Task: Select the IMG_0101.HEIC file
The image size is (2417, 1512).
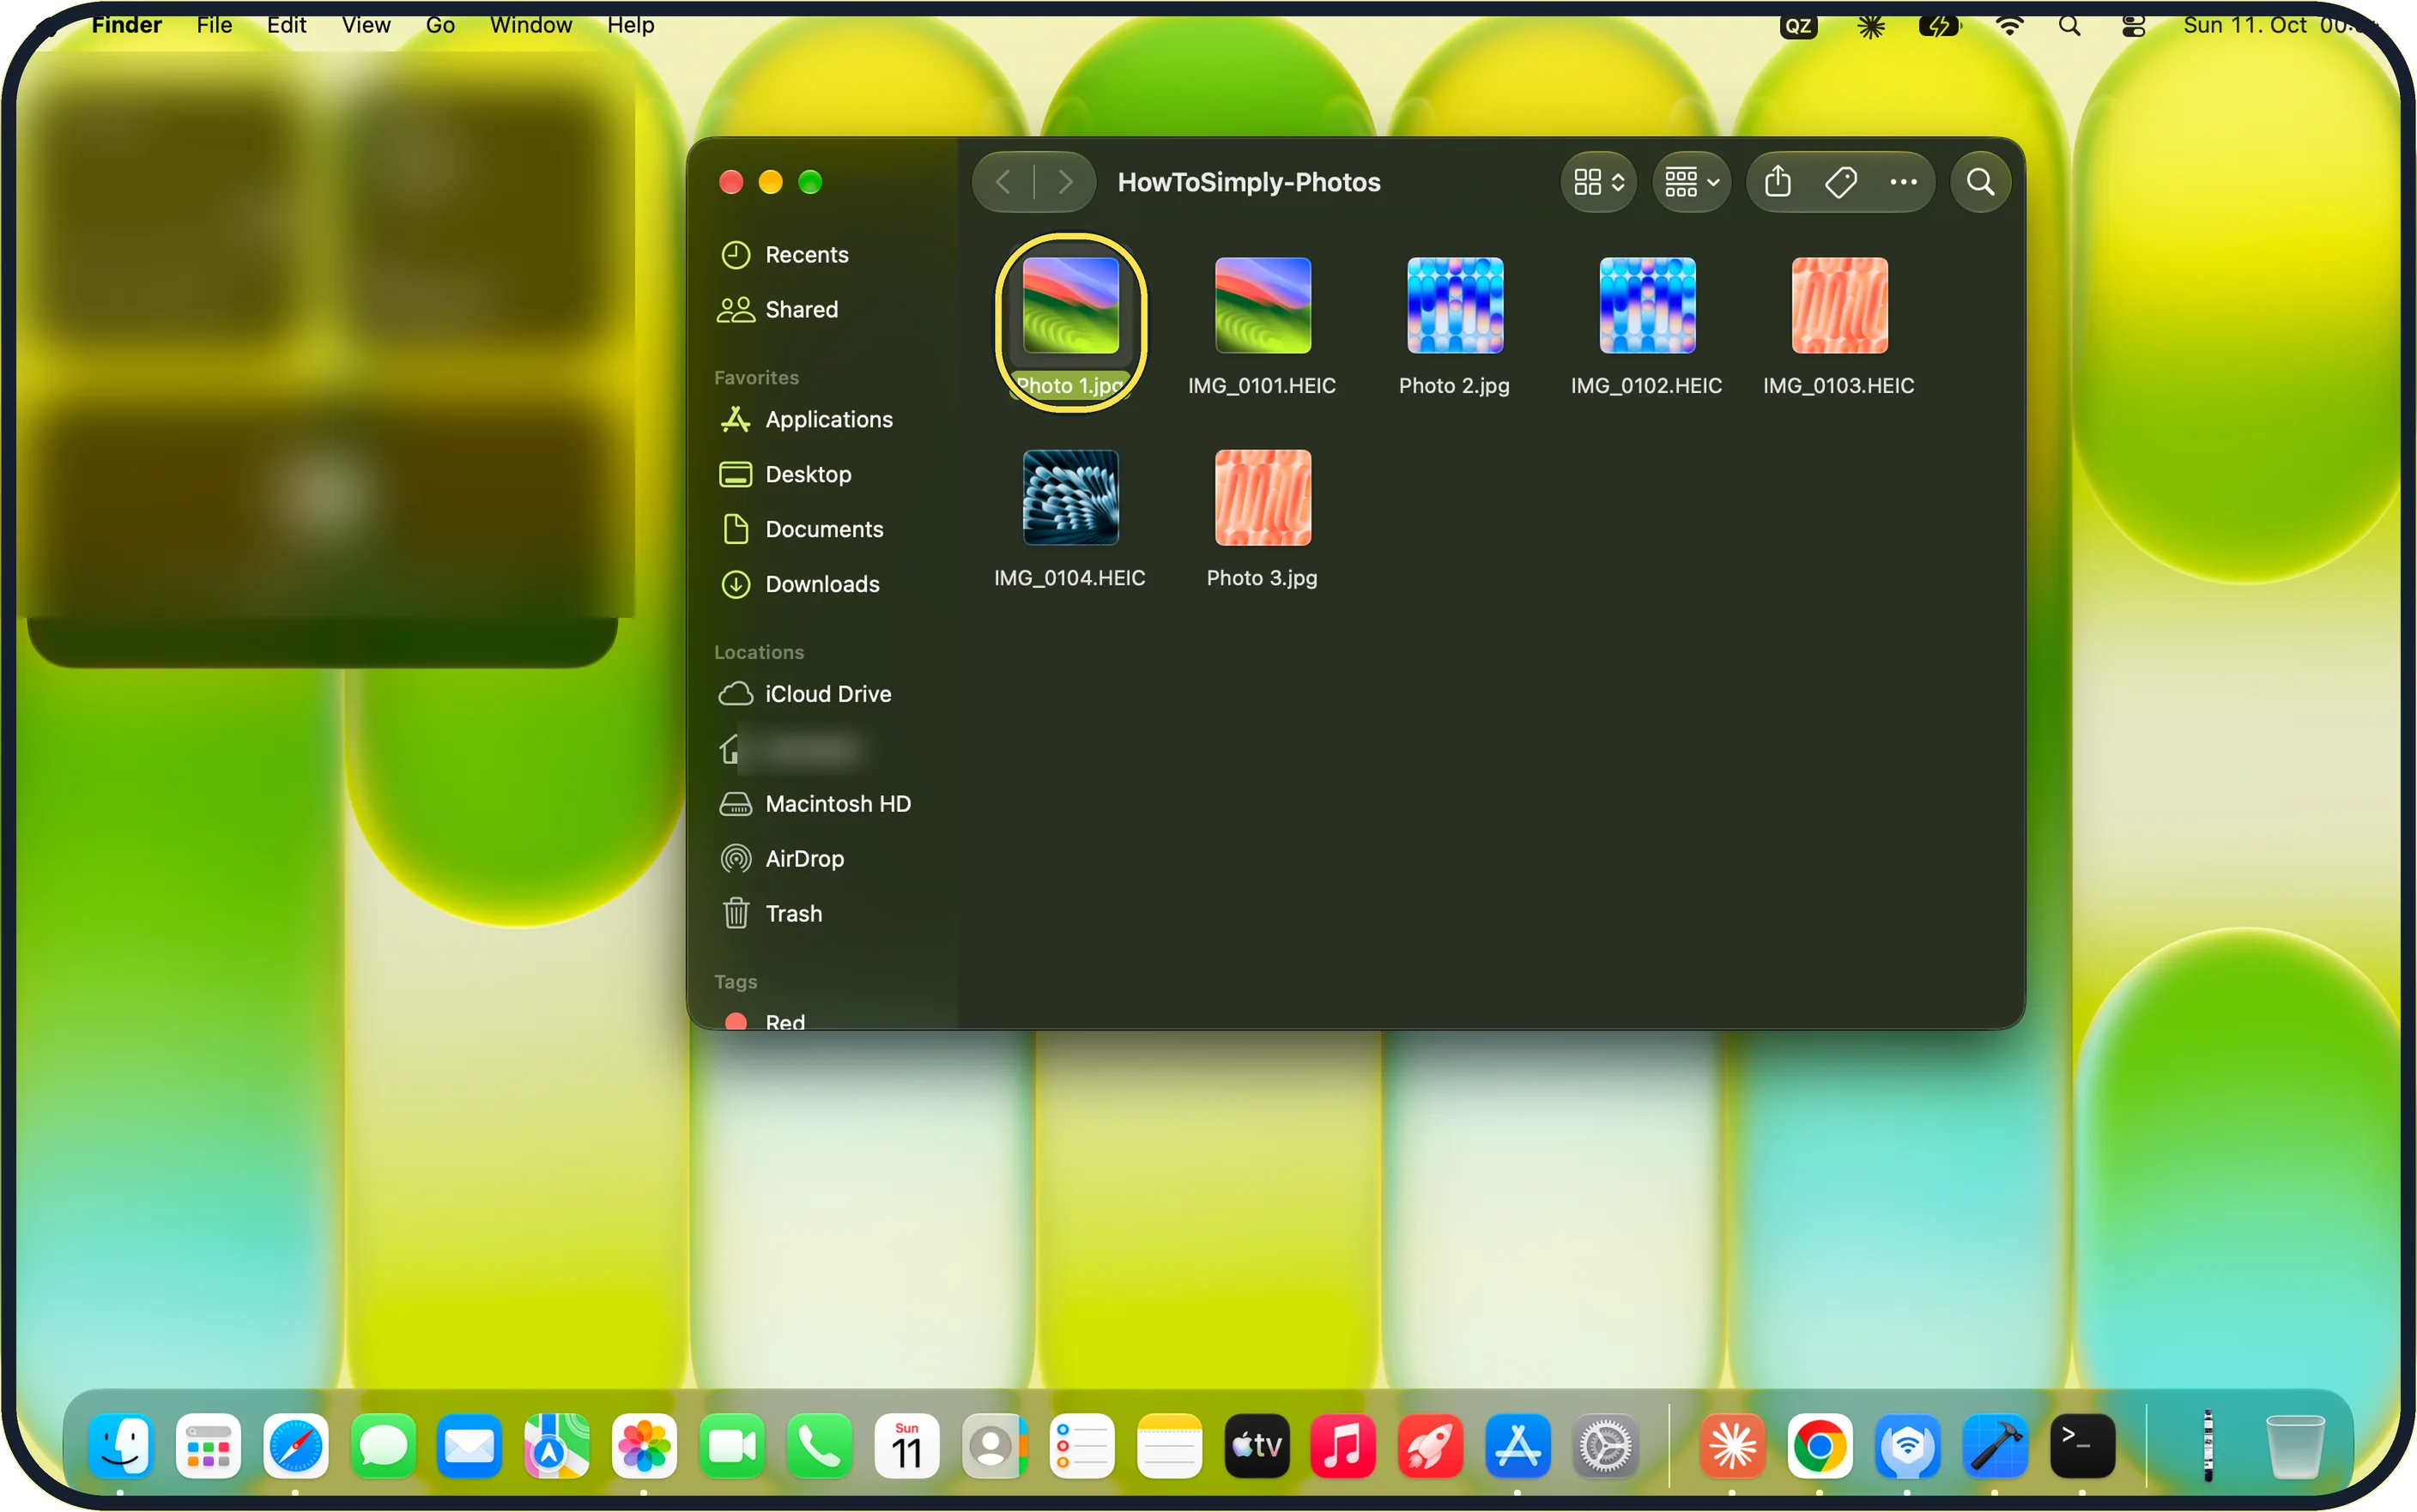Action: (x=1262, y=325)
